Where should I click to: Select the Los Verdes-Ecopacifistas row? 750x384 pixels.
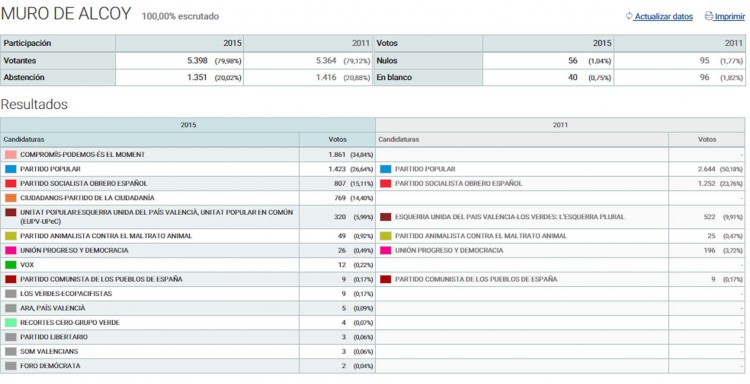click(188, 294)
